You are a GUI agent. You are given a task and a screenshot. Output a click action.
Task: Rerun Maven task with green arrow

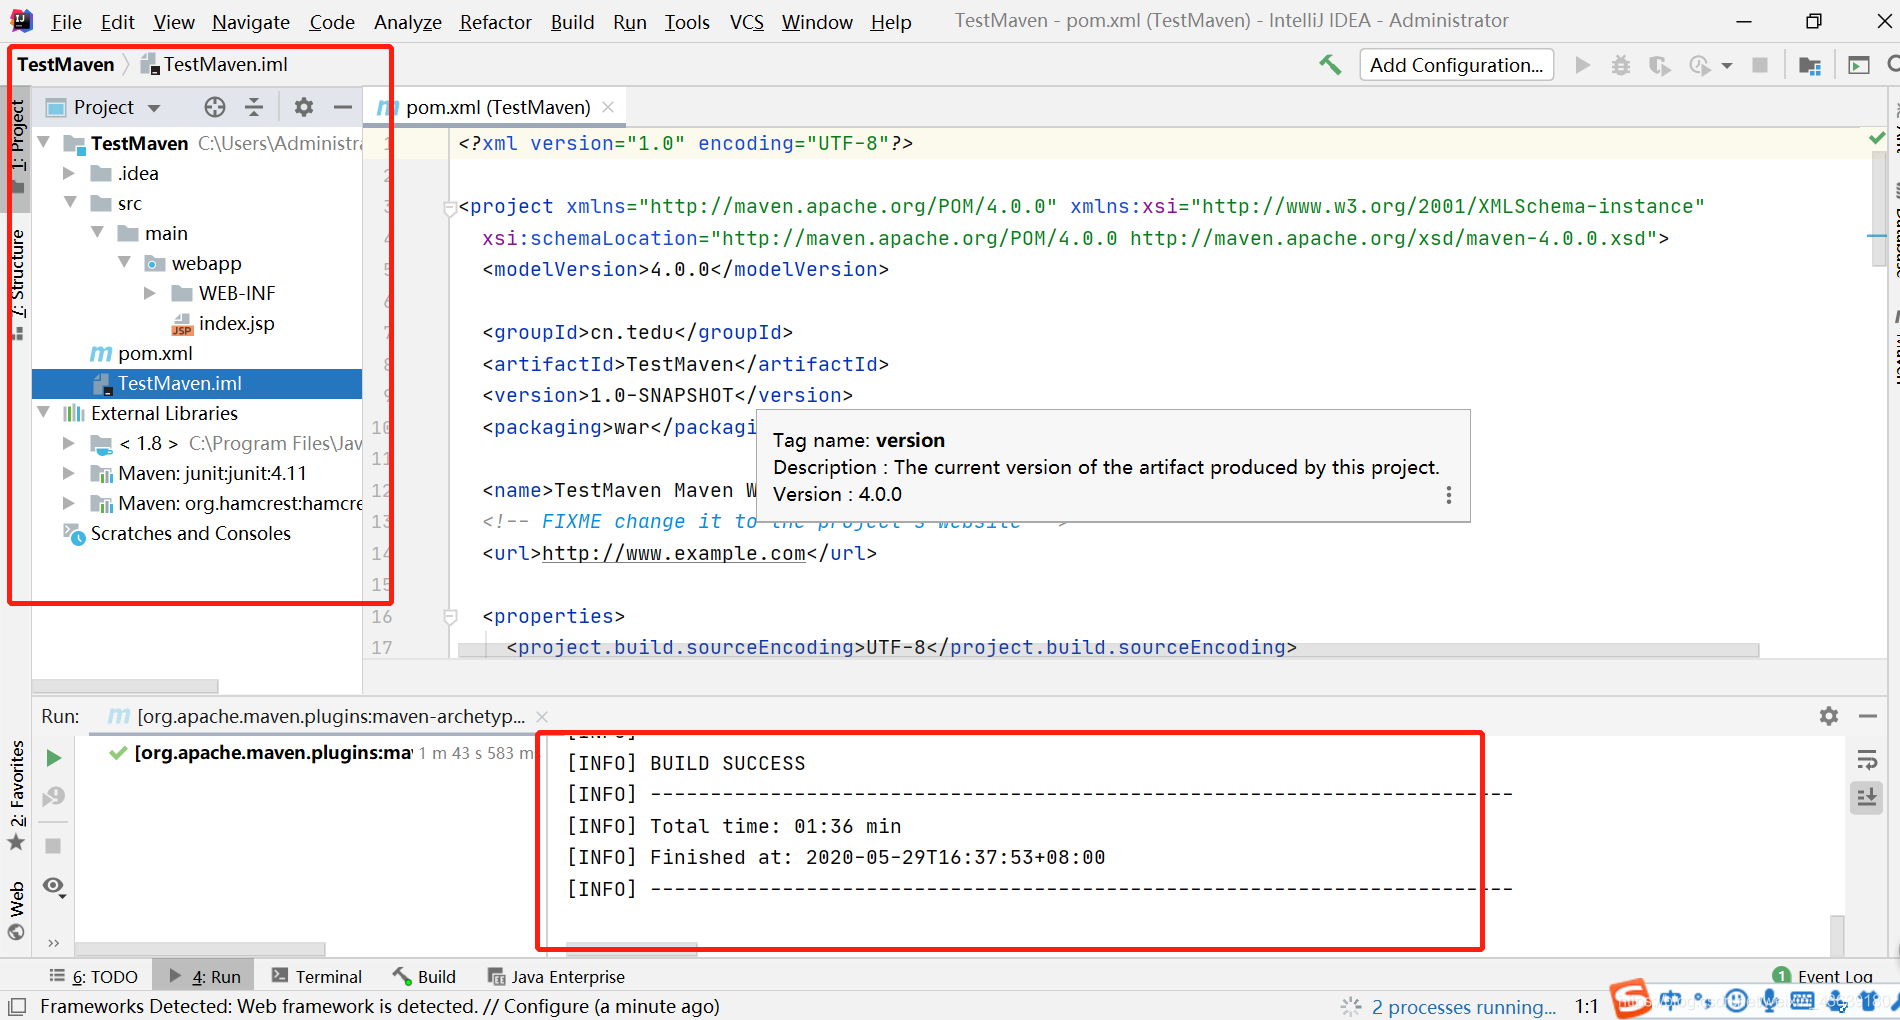point(54,758)
